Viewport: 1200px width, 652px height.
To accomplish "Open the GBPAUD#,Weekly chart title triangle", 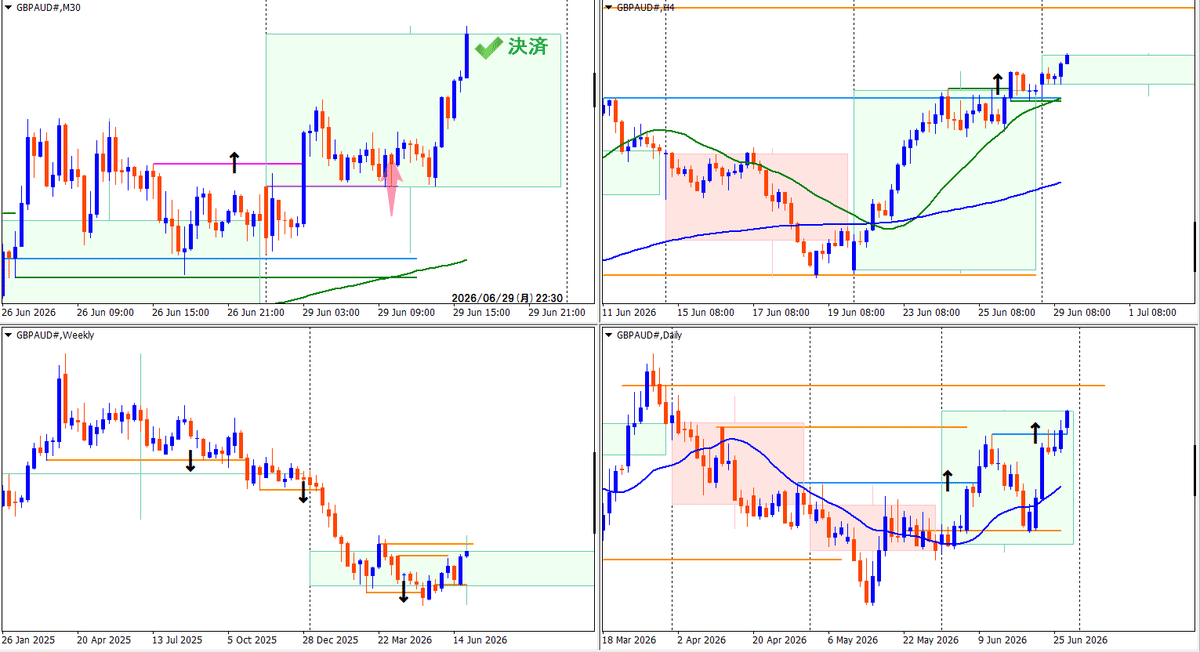I will pyautogui.click(x=8, y=335).
